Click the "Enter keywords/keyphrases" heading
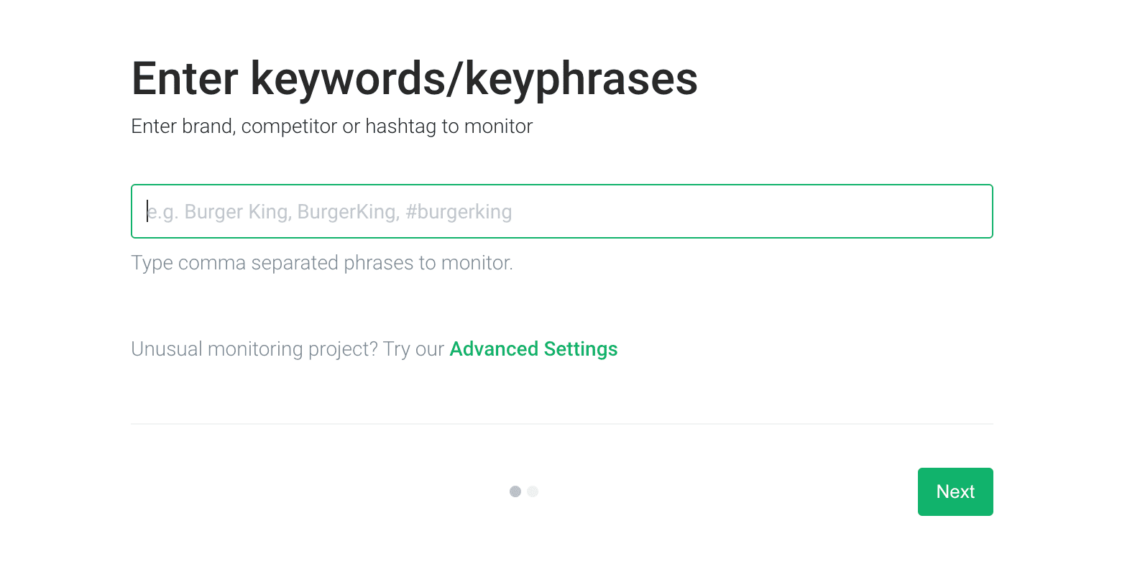This screenshot has width=1140, height=582. point(414,78)
